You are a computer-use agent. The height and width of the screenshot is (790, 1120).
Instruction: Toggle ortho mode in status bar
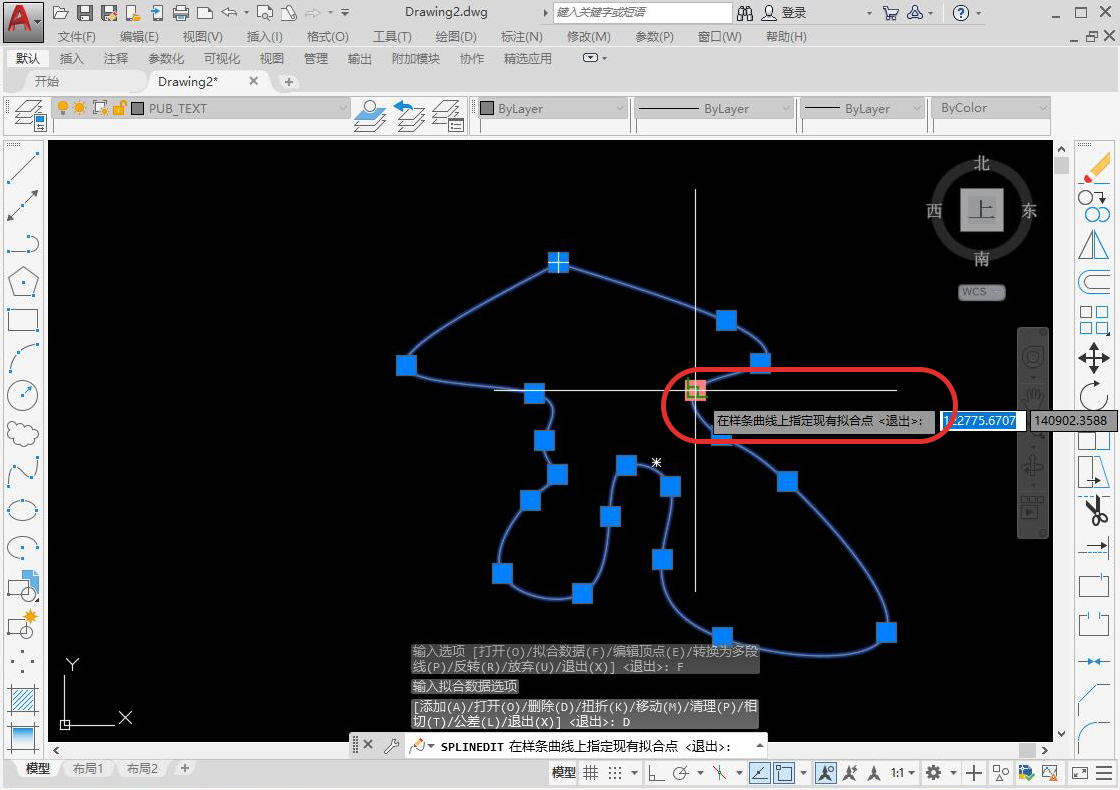pos(656,772)
